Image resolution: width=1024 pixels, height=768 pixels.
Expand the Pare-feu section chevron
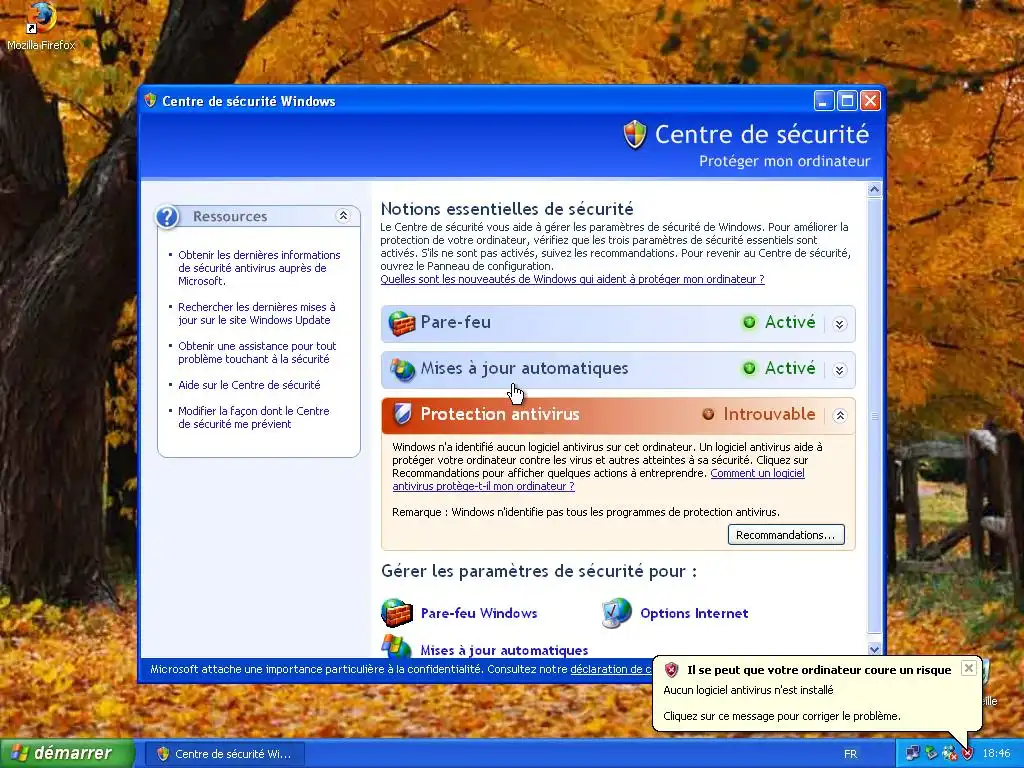tap(840, 324)
